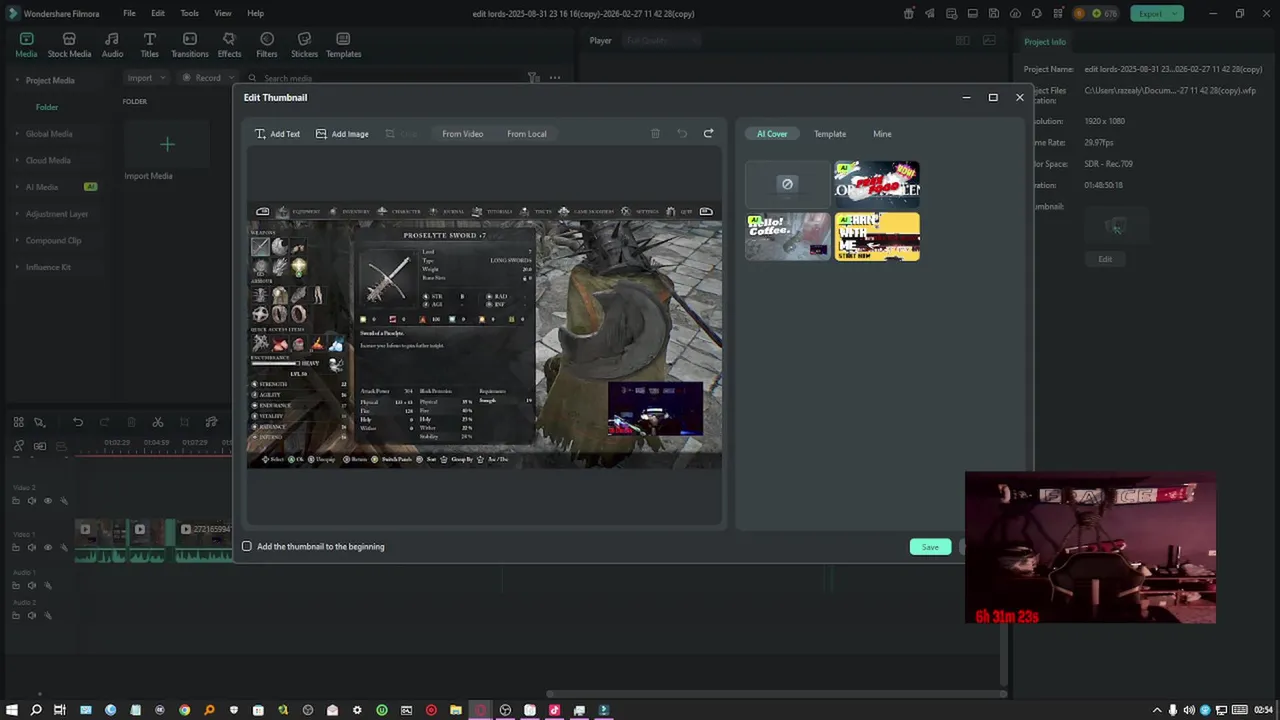Switch to the Mine tab
Image resolution: width=1280 pixels, height=720 pixels.
tap(882, 134)
